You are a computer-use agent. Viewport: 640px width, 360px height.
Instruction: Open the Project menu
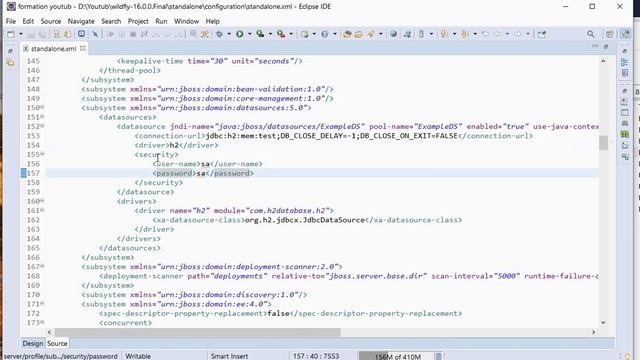(x=138, y=21)
